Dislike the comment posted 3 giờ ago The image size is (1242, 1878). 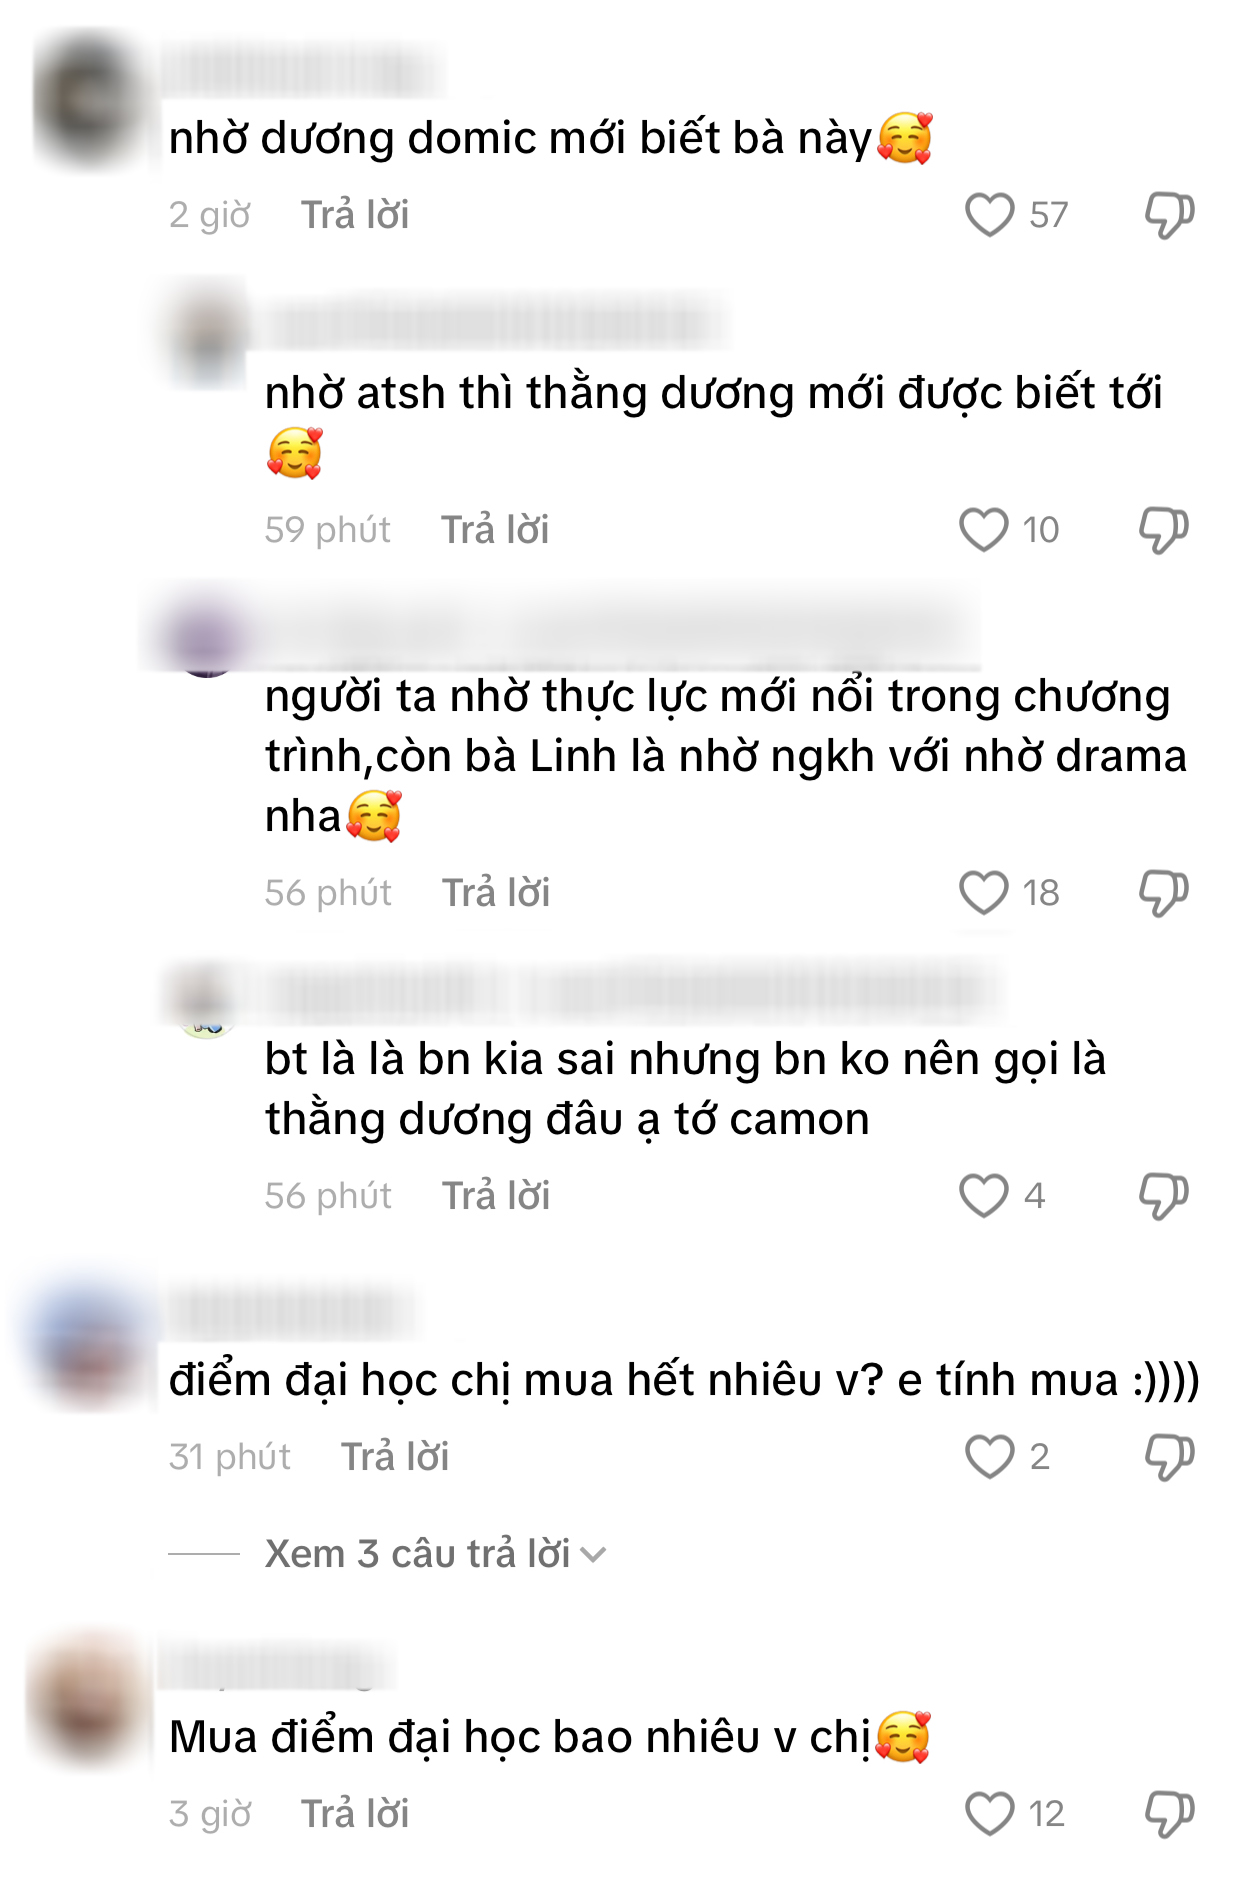point(1169,1814)
